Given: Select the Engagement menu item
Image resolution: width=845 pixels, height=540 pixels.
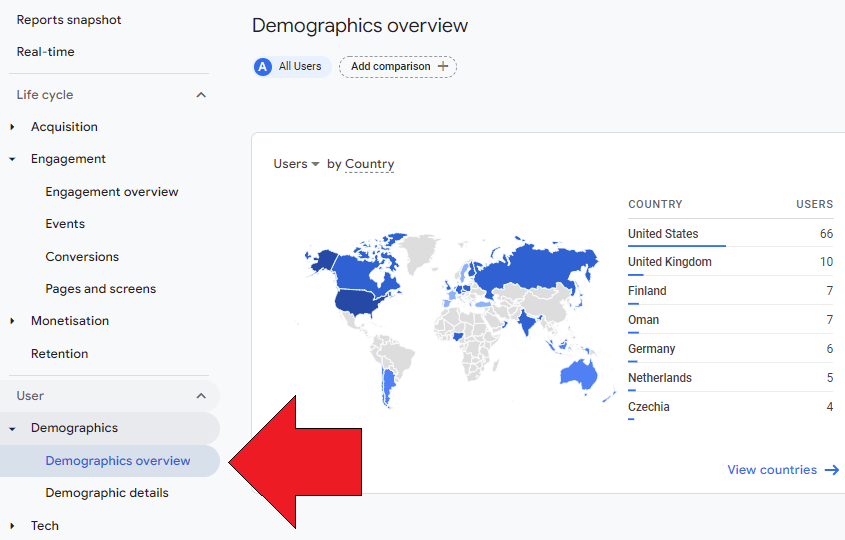Looking at the screenshot, I should 68,159.
